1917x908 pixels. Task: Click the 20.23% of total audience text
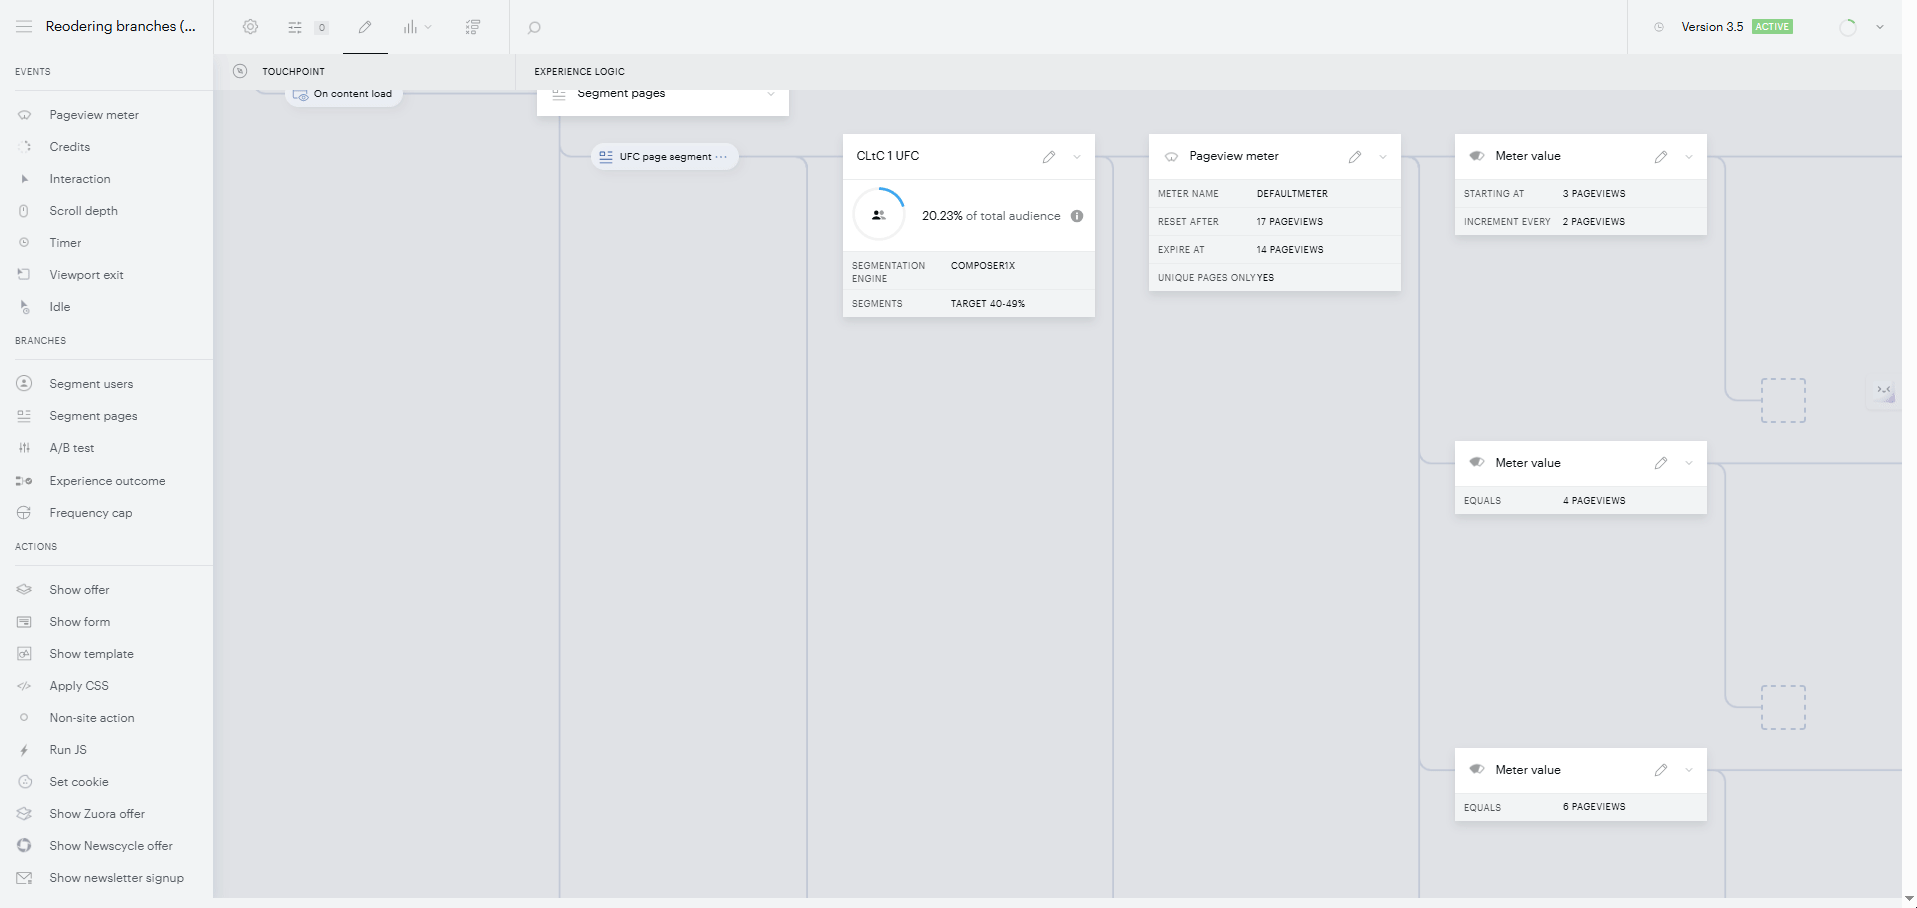(991, 216)
